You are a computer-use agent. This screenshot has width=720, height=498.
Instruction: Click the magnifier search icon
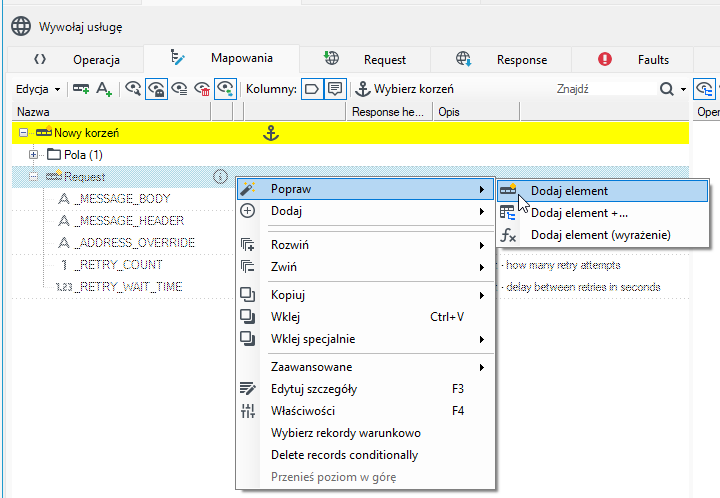(667, 89)
